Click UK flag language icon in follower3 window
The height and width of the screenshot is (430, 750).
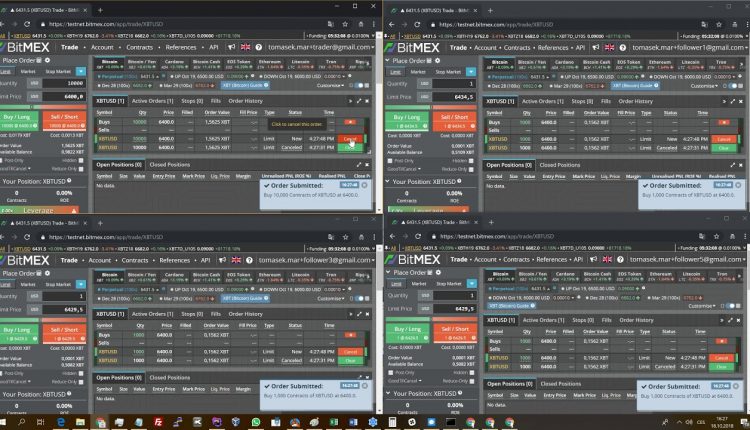(x=236, y=260)
